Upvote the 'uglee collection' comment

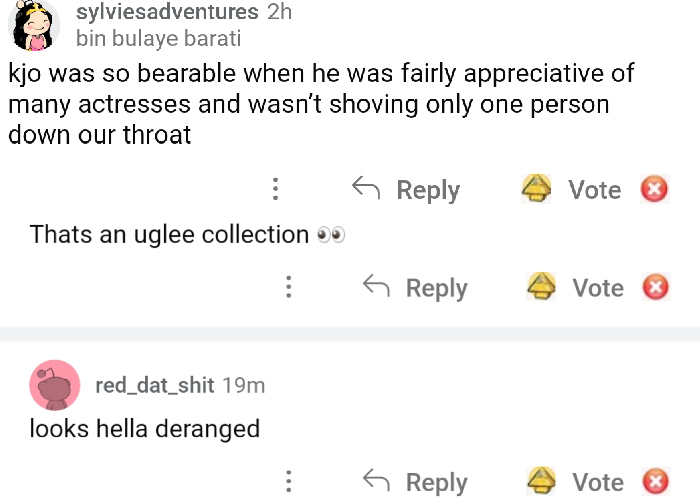pyautogui.click(x=541, y=288)
